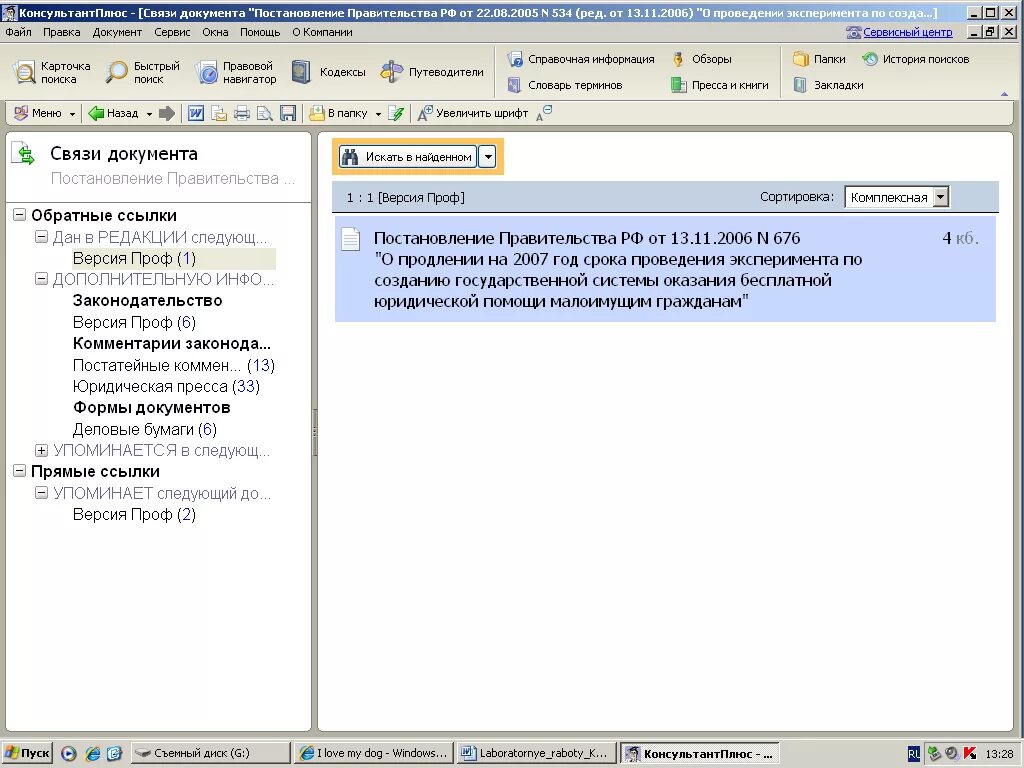
Task: Click Сервисный центр link
Action: [907, 32]
